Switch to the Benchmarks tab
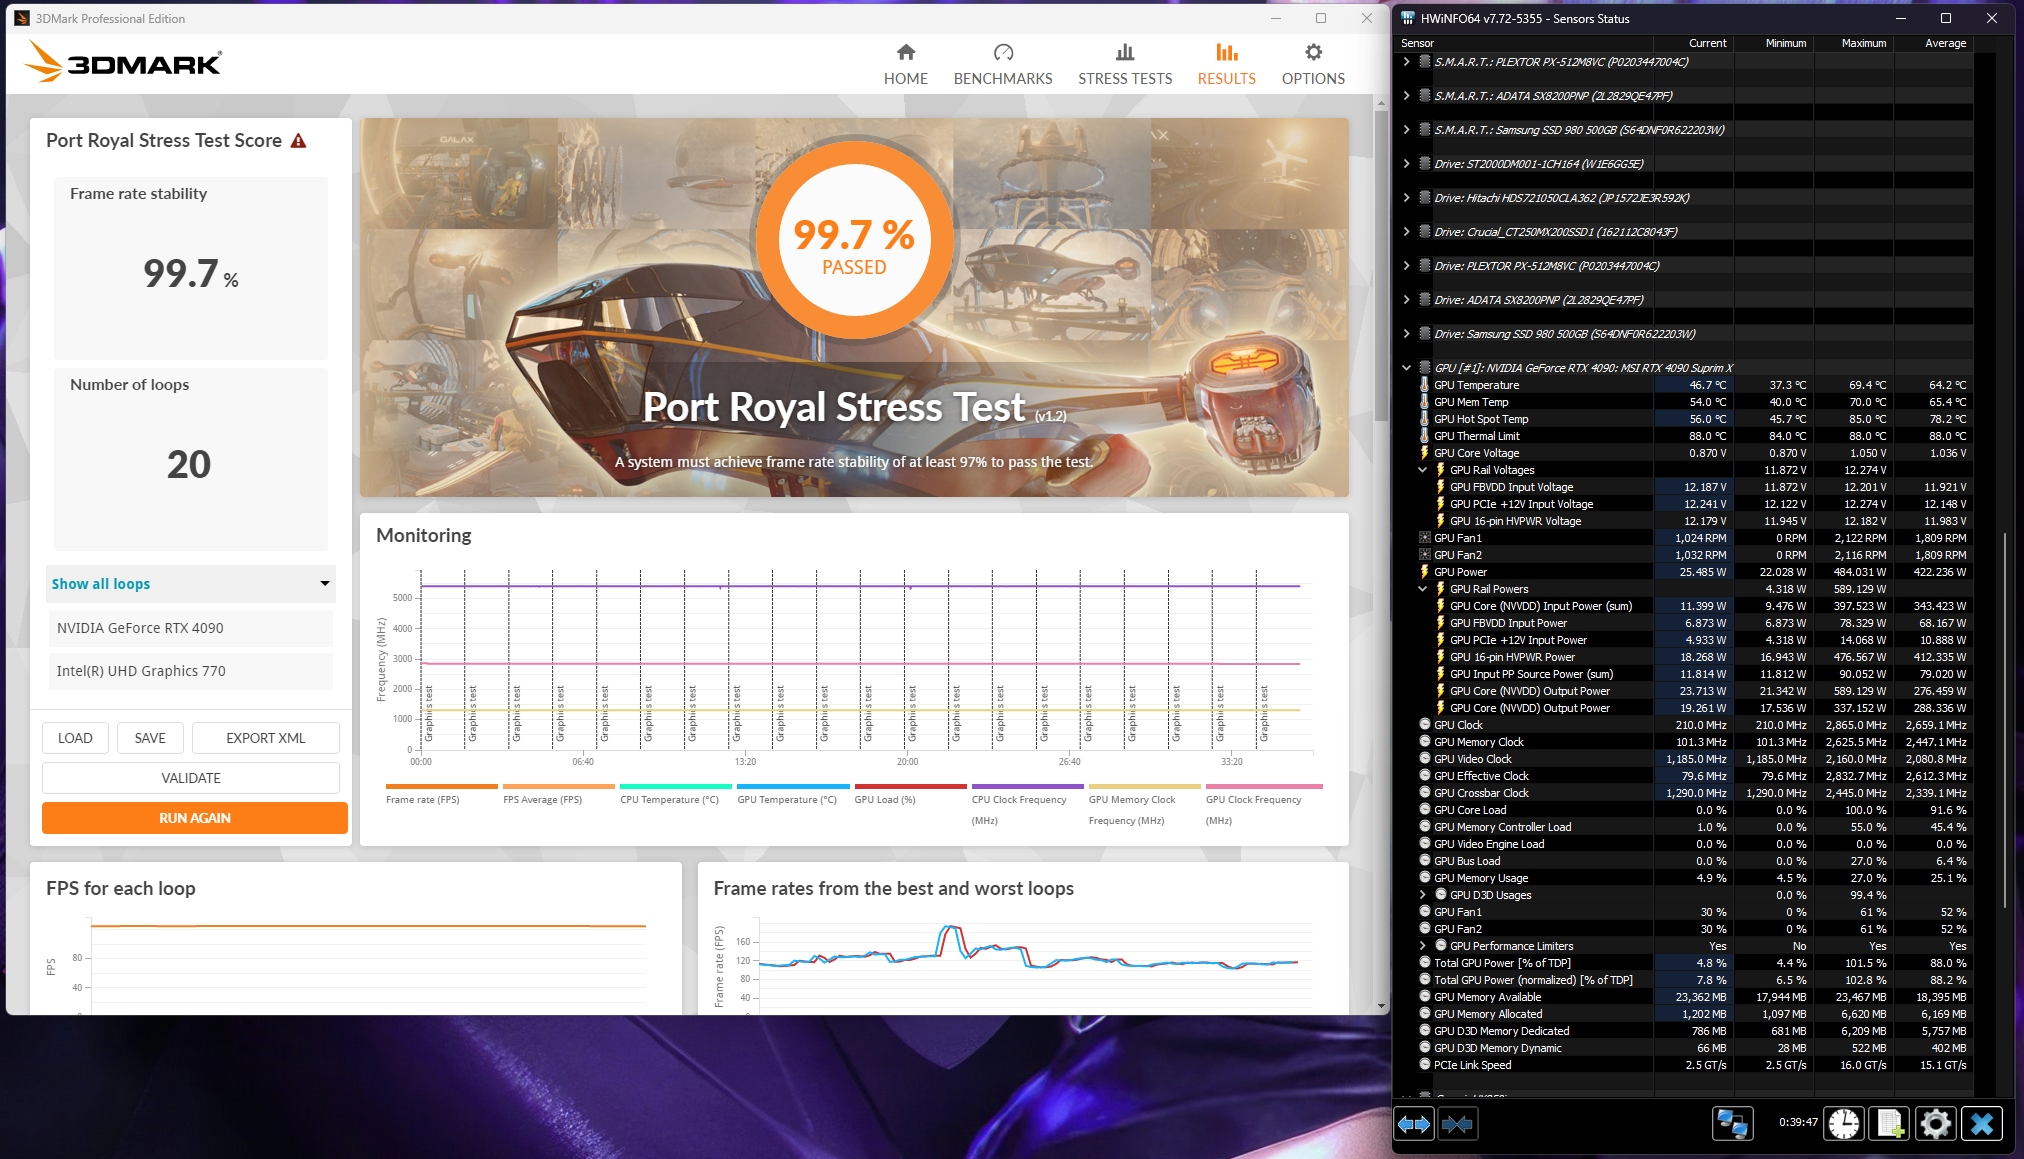 (x=1002, y=64)
